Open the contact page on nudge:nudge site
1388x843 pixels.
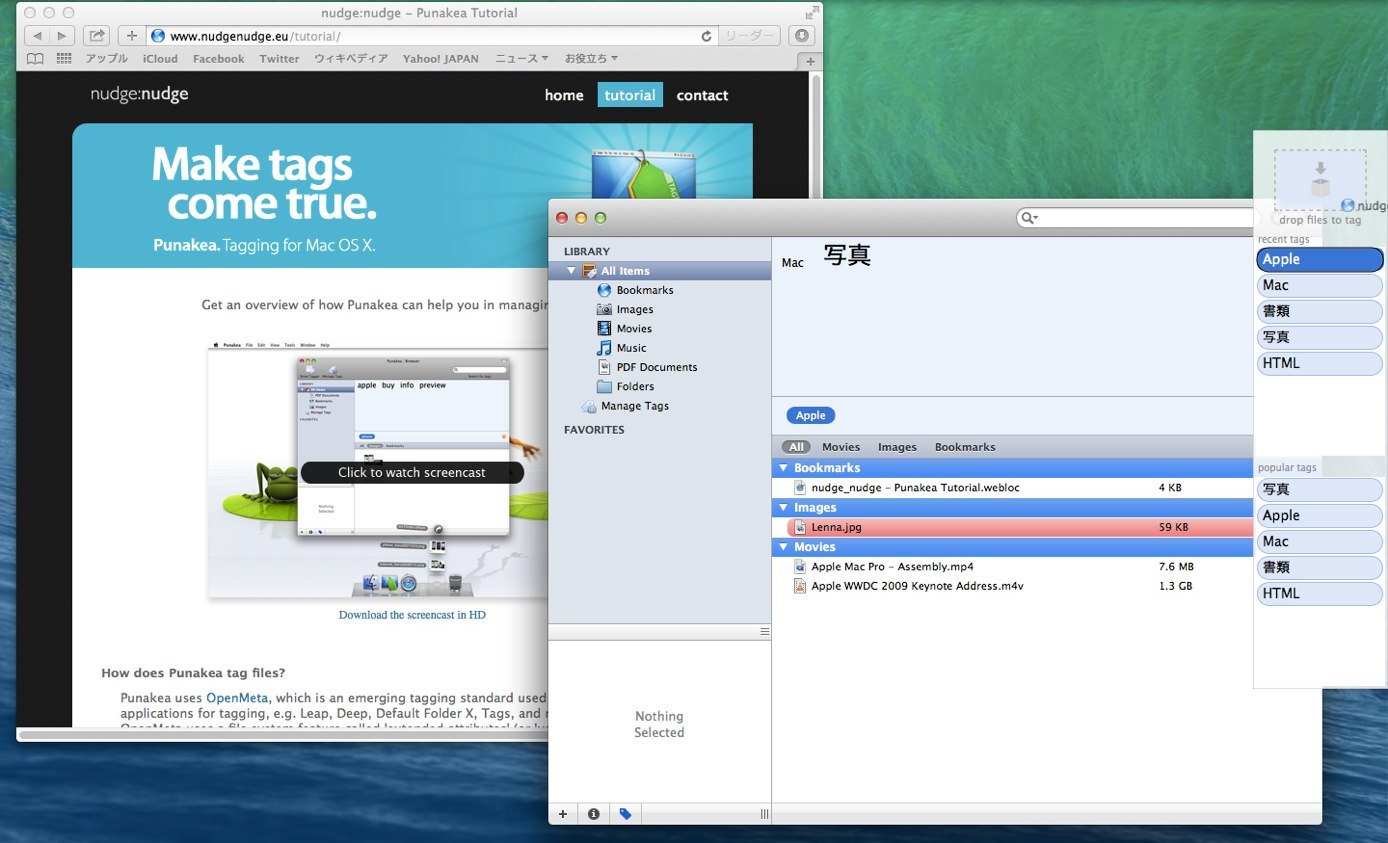coord(702,95)
